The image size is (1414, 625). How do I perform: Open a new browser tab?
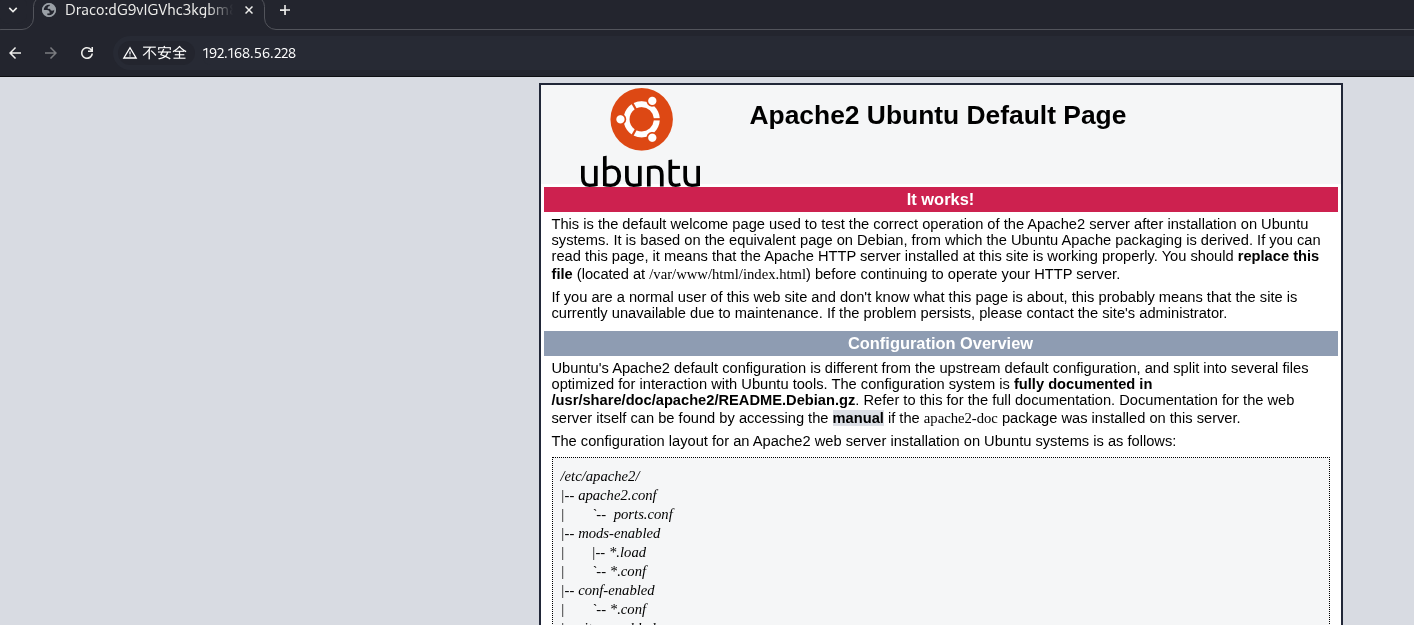pos(285,10)
